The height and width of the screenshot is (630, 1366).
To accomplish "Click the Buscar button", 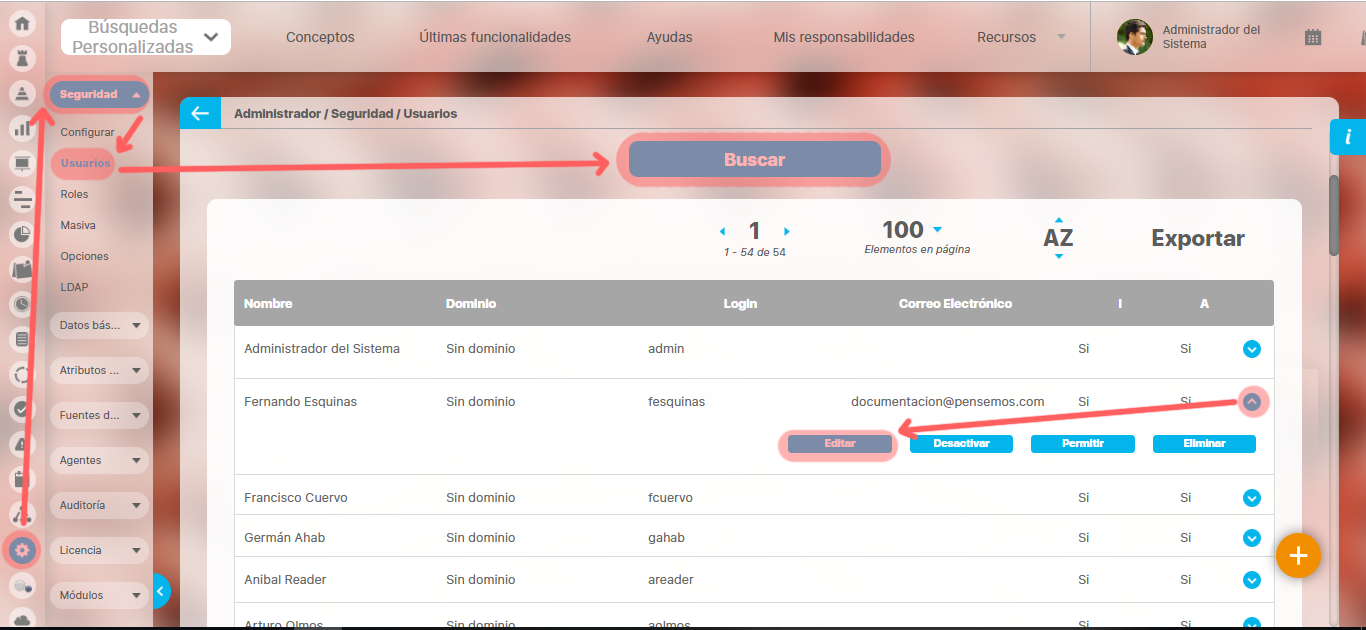I will click(754, 160).
